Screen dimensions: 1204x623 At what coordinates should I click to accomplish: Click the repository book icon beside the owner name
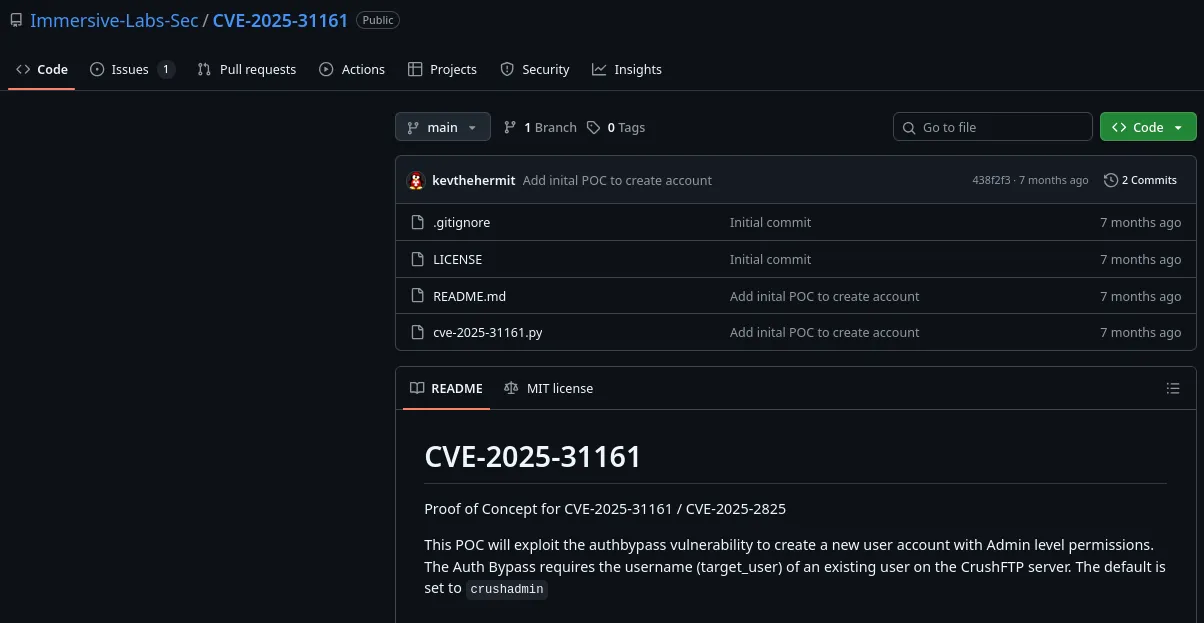(x=16, y=20)
